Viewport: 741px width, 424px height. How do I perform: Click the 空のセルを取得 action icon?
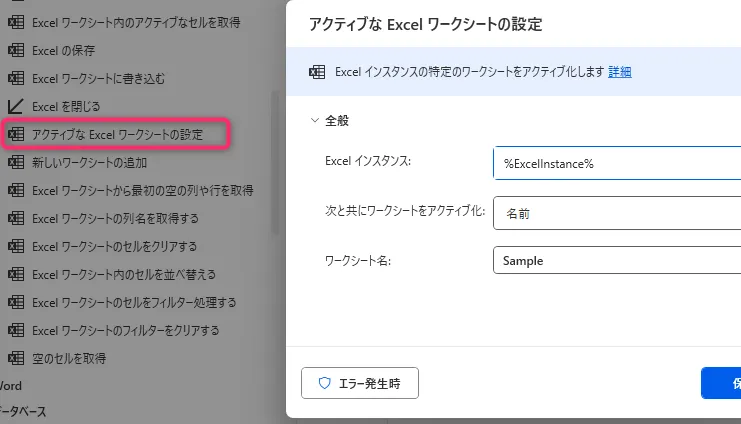point(15,358)
